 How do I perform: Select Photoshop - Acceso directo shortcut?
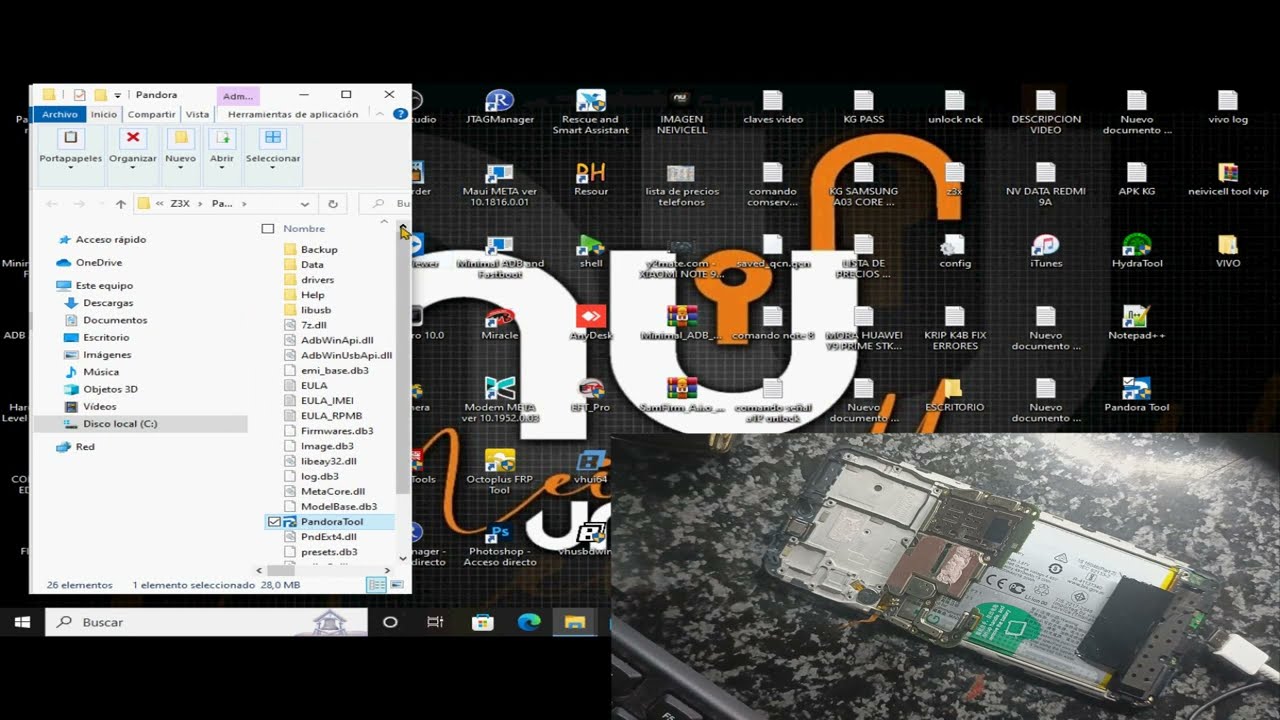[499, 544]
